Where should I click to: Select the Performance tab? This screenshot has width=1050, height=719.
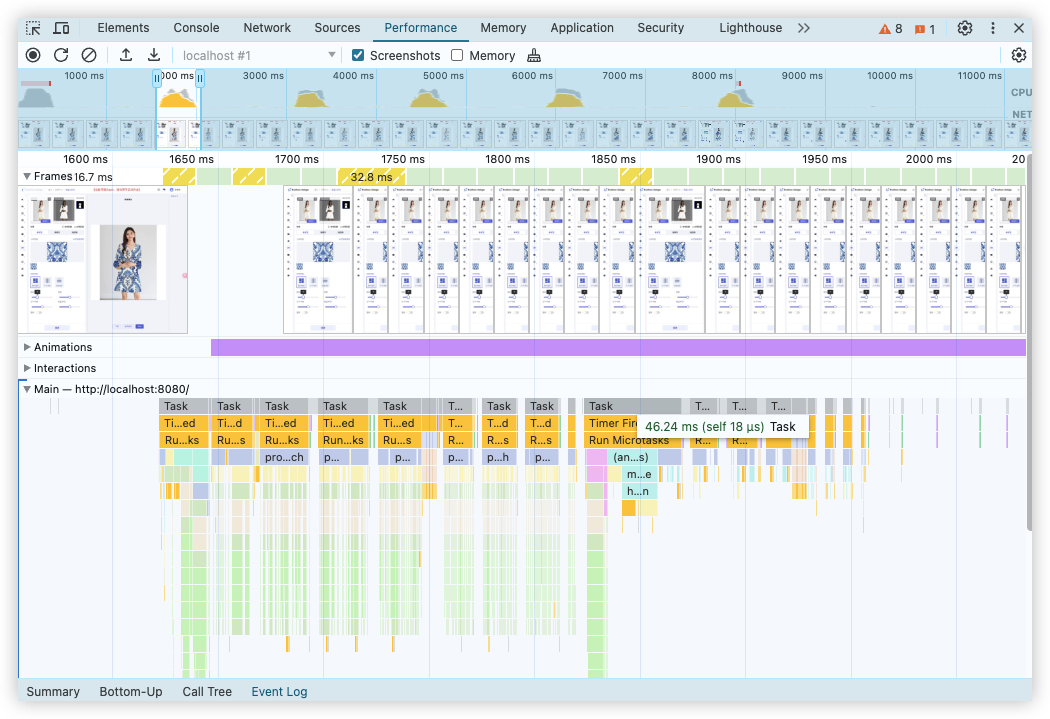[421, 28]
